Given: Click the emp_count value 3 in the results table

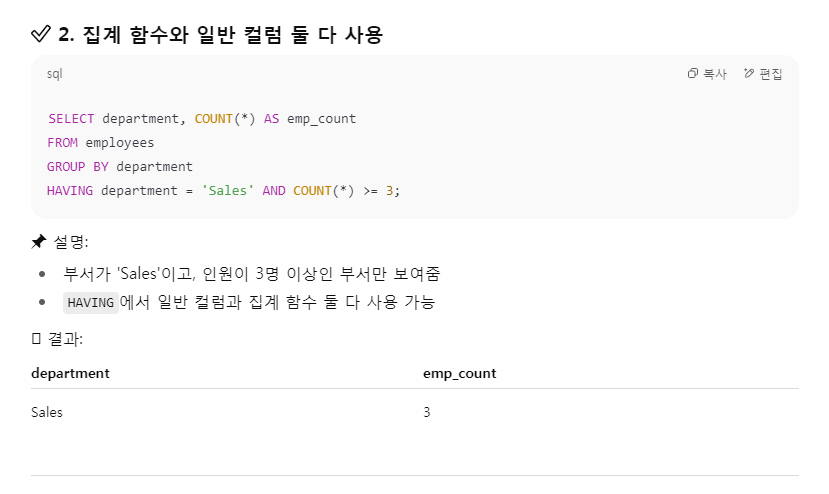Looking at the screenshot, I should 427,412.
